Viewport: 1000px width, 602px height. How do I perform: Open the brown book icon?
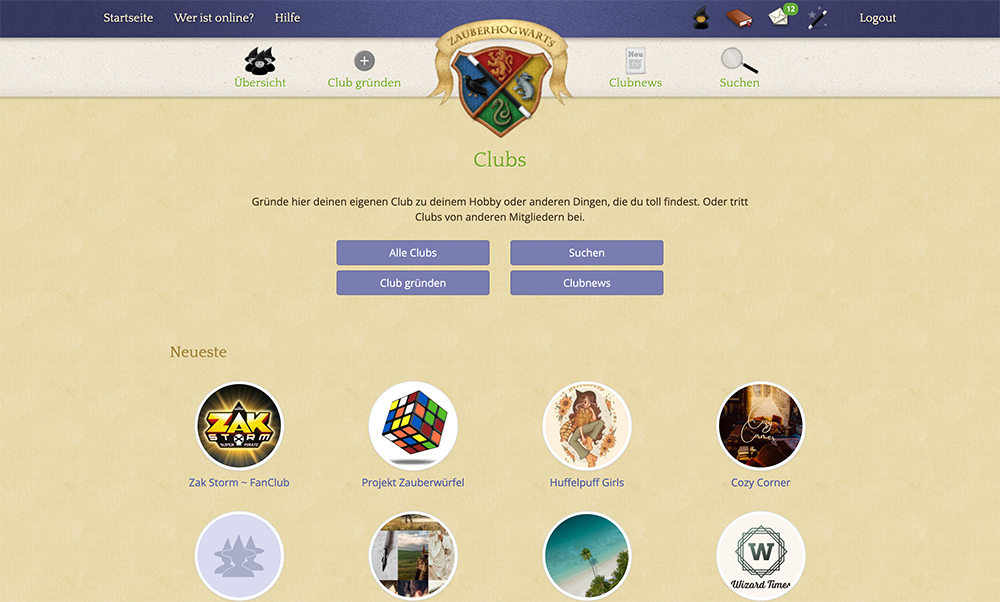point(739,18)
